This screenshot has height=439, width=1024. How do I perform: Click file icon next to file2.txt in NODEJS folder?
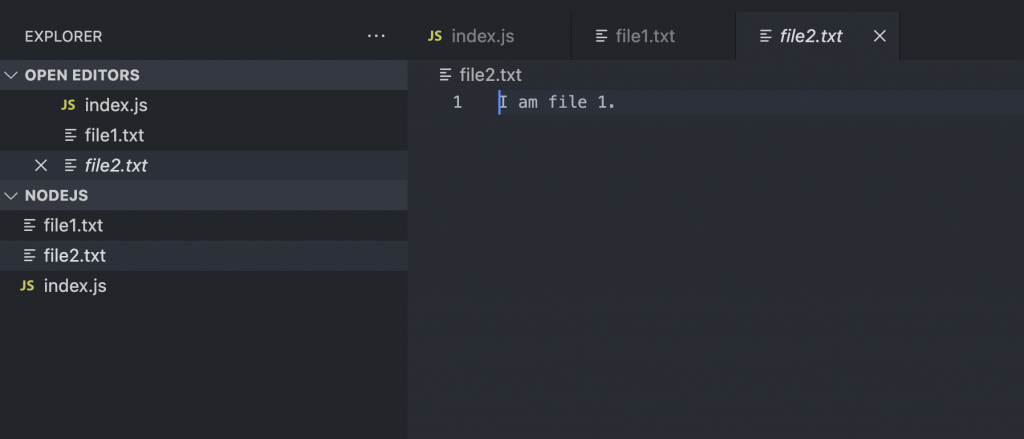29,256
